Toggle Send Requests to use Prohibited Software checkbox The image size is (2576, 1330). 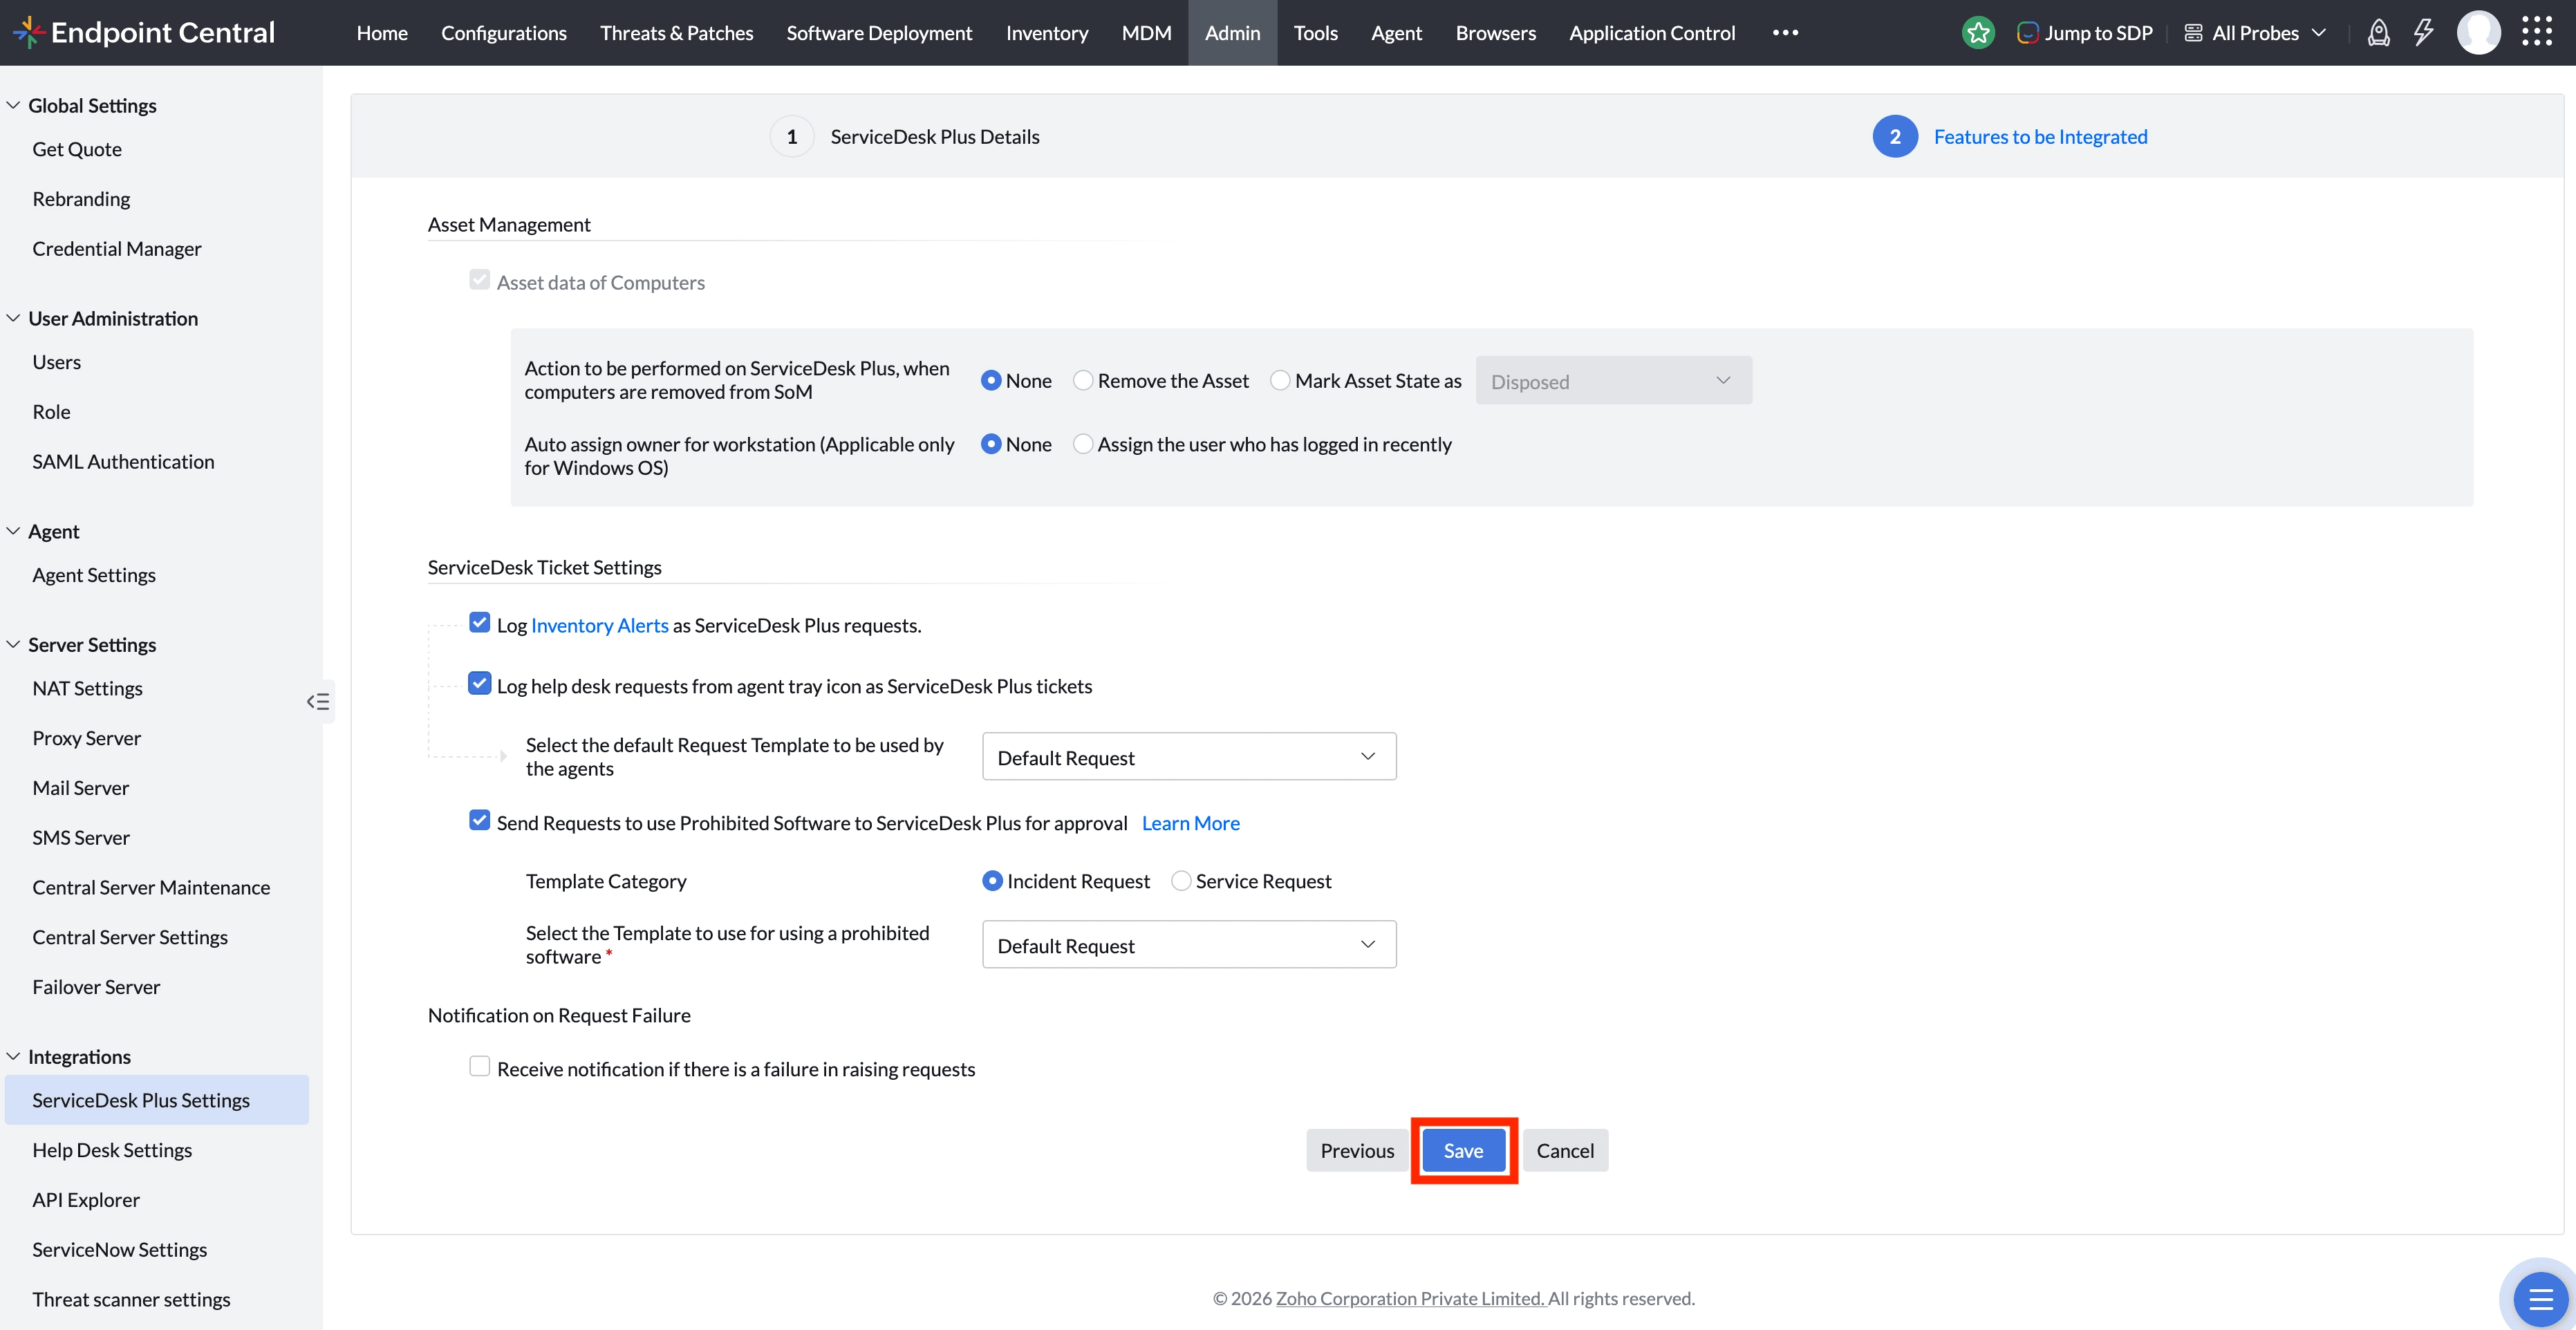[480, 821]
